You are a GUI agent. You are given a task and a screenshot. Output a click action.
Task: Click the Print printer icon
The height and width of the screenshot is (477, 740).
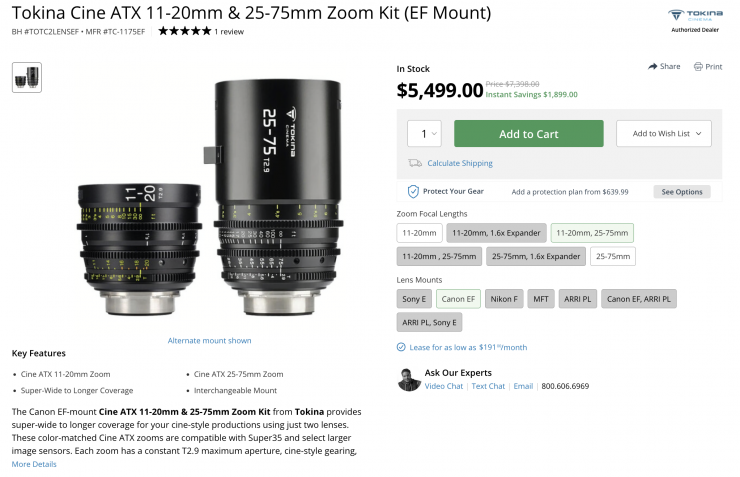[x=698, y=67]
